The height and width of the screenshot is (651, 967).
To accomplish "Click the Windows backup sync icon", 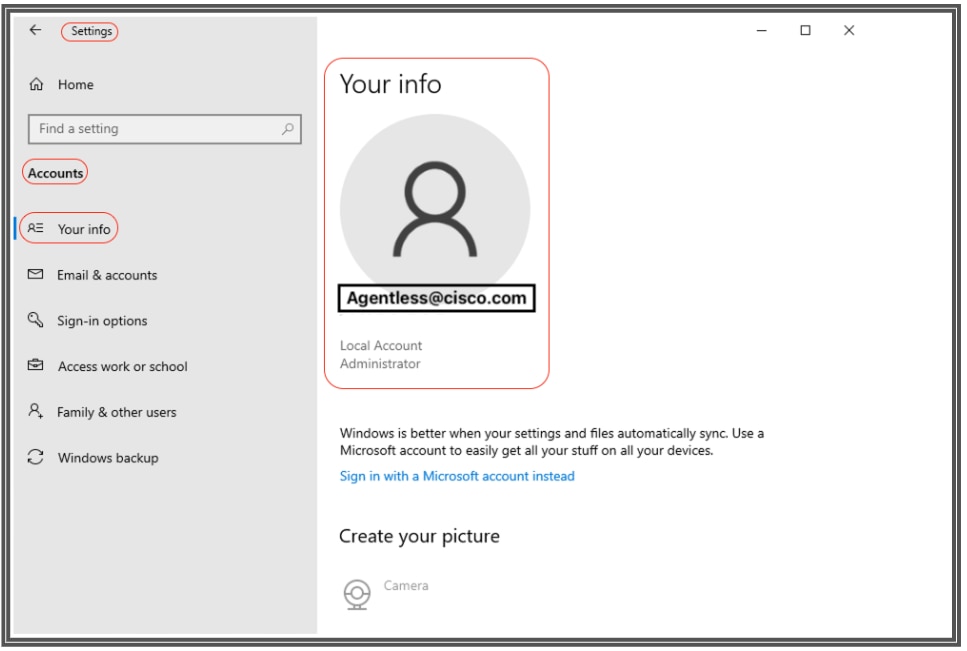I will [36, 457].
